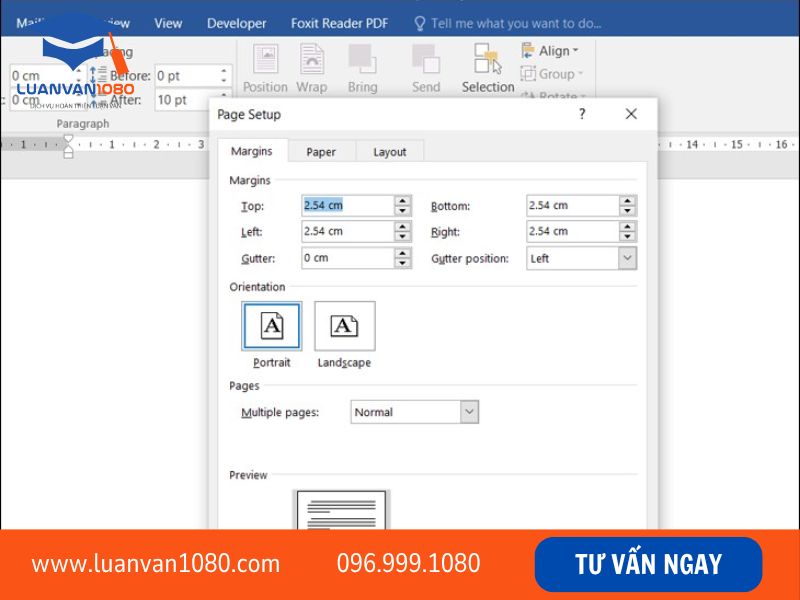Click the Spacing Before field
The height and width of the screenshot is (600, 800).
coord(187,76)
